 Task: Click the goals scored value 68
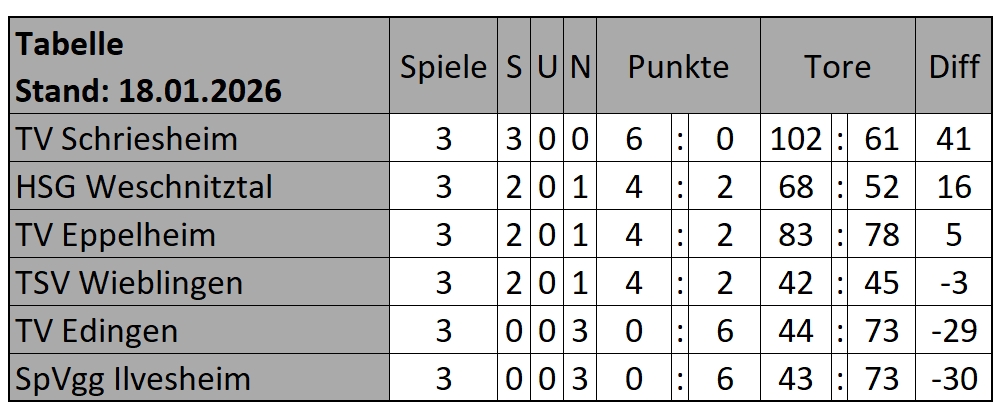(796, 186)
